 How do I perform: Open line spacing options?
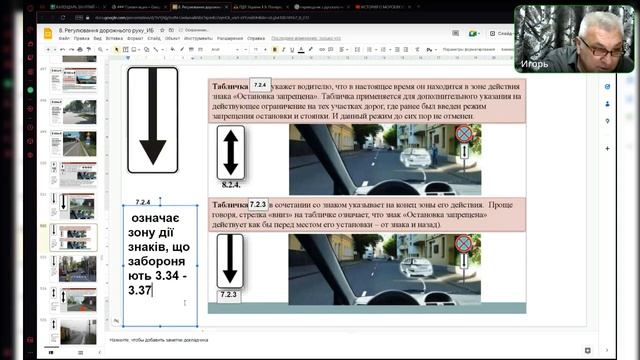(357, 49)
